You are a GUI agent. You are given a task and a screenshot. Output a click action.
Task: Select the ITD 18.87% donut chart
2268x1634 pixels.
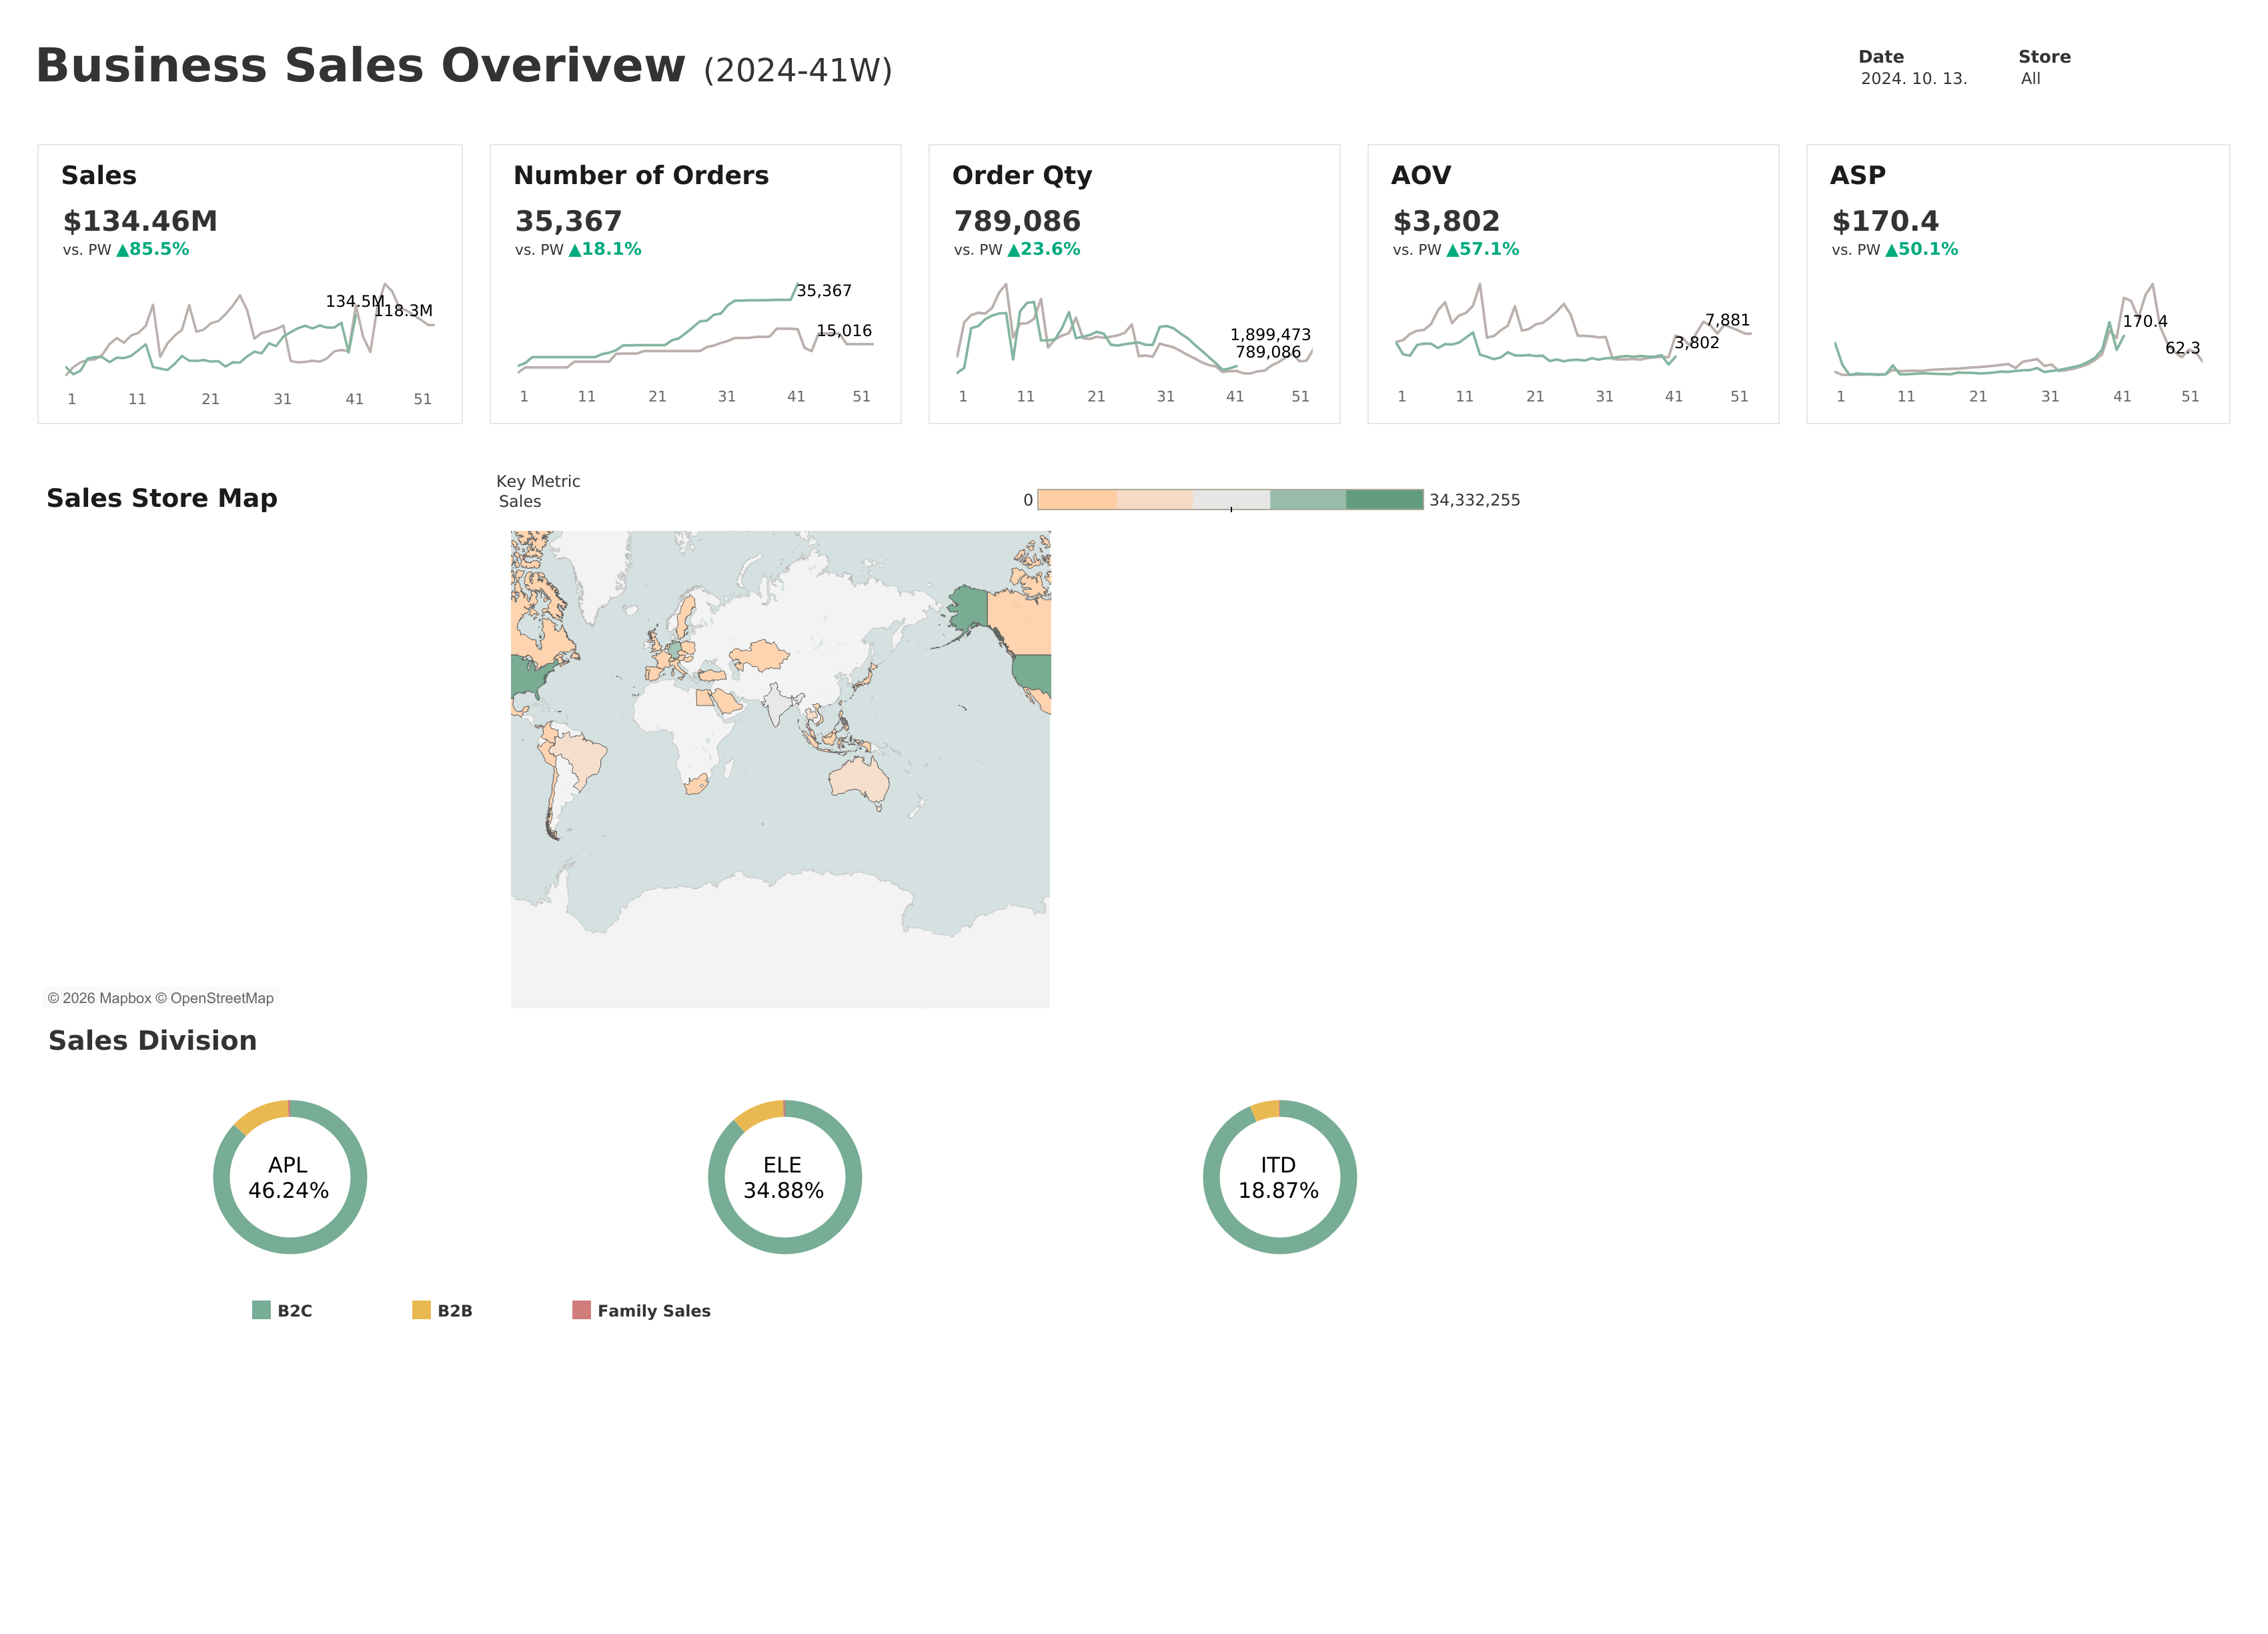(x=1280, y=1177)
